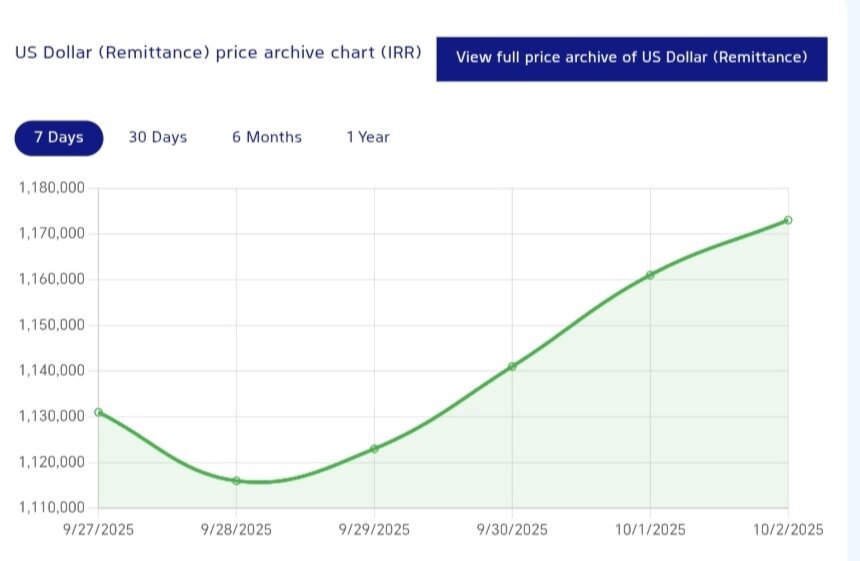
Task: Click the 9/28/2025 lowest data point
Action: [236, 481]
